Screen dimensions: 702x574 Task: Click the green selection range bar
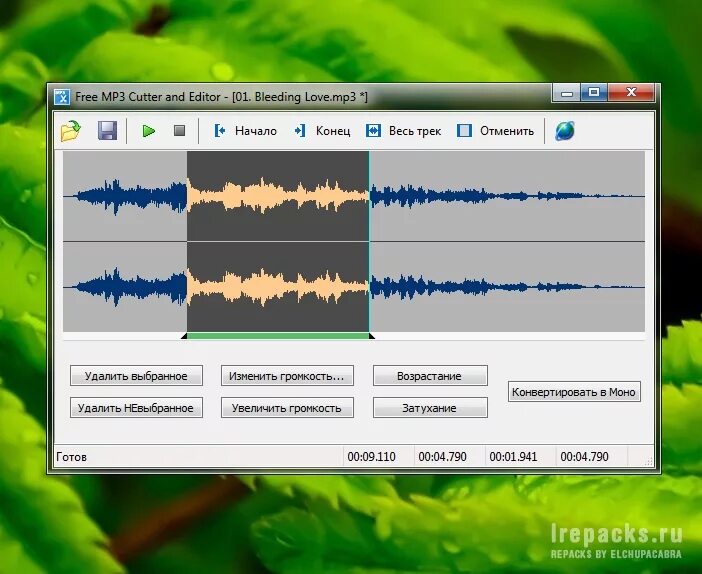pyautogui.click(x=278, y=336)
